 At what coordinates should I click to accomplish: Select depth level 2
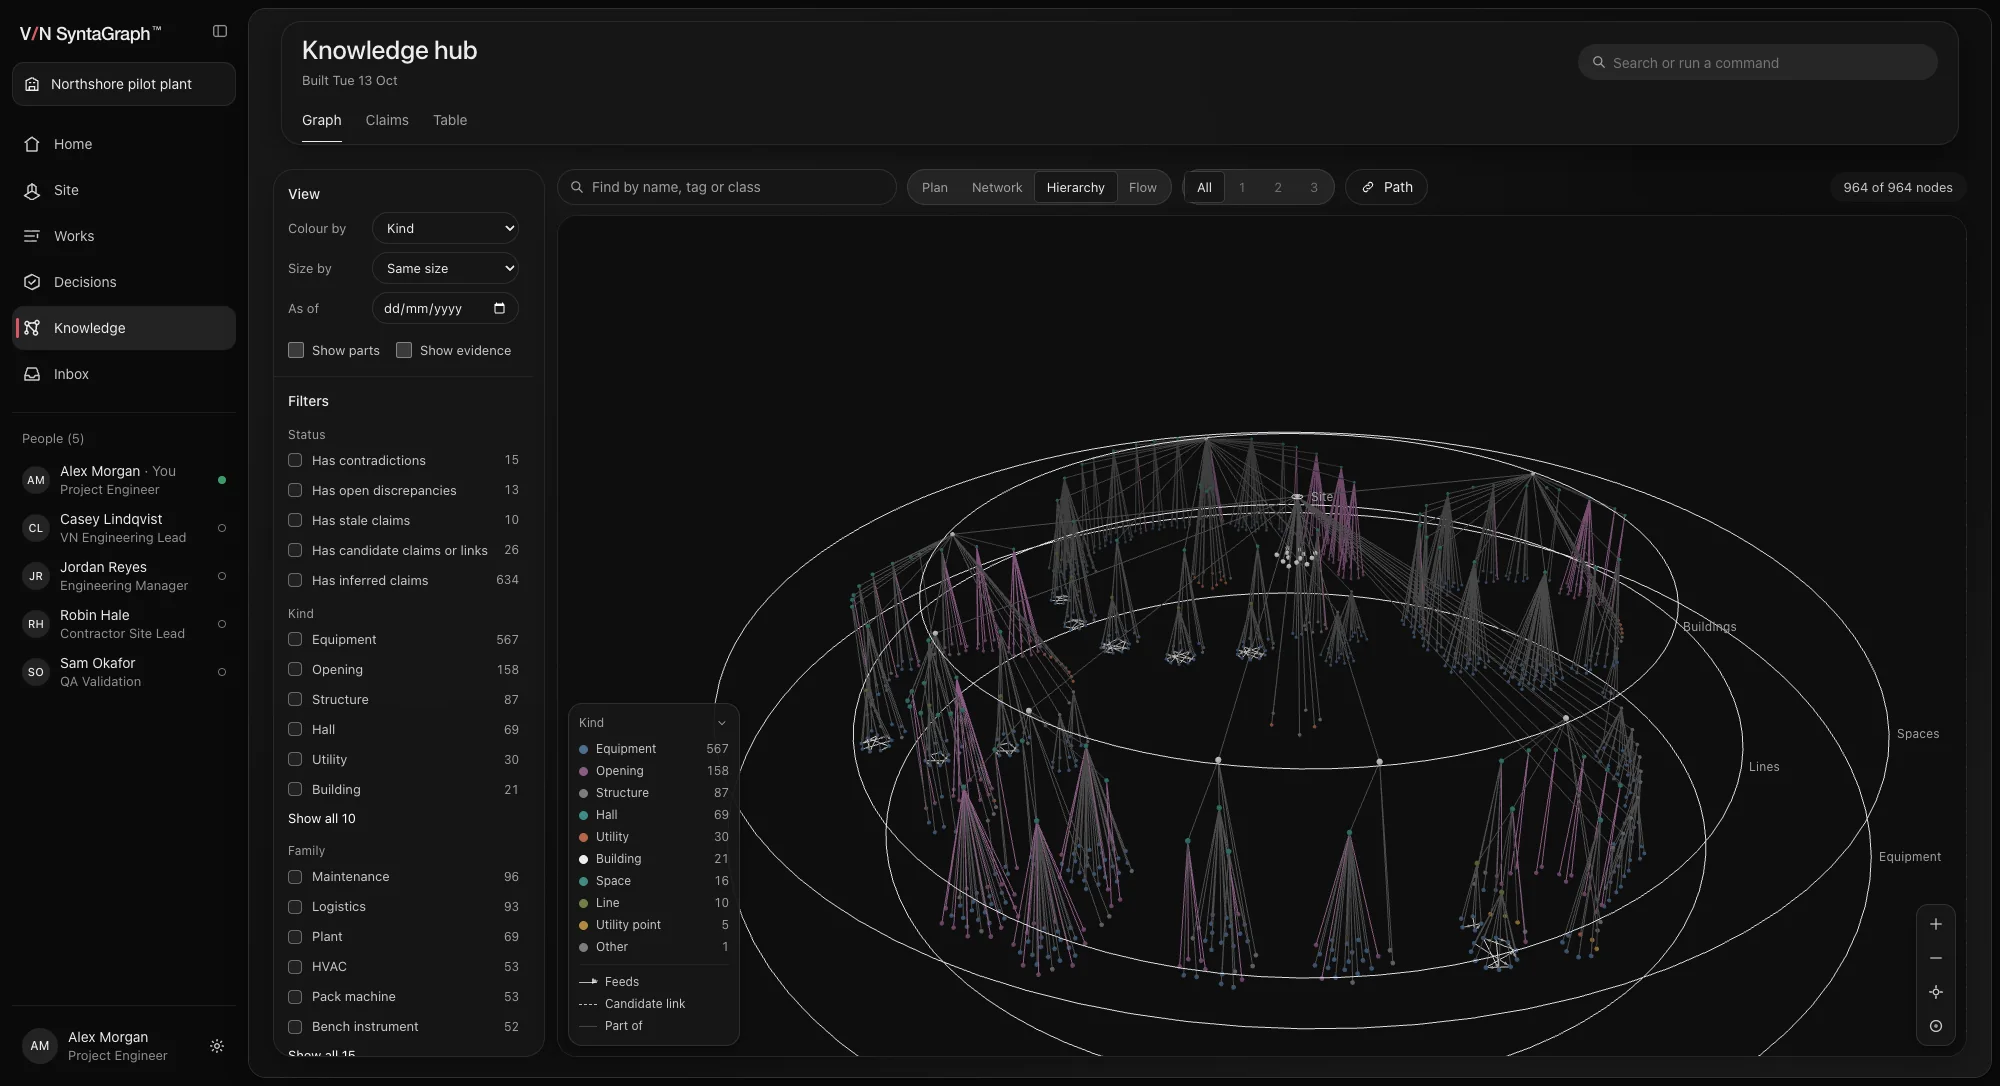[x=1278, y=187]
